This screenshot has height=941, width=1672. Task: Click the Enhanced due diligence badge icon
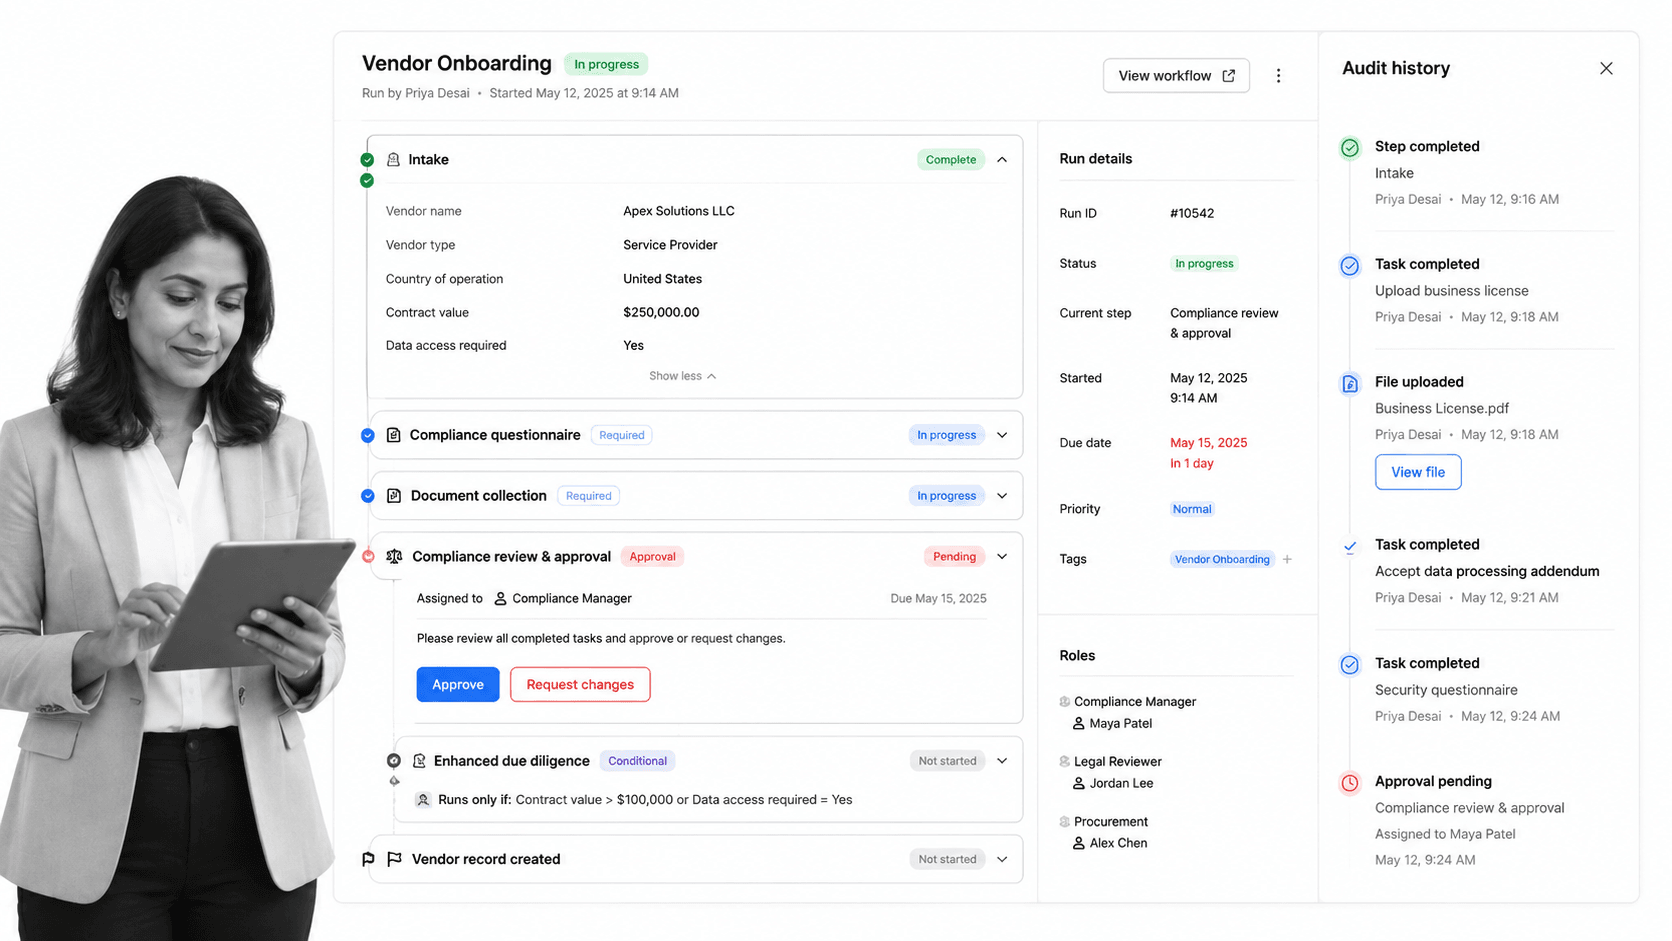419,761
